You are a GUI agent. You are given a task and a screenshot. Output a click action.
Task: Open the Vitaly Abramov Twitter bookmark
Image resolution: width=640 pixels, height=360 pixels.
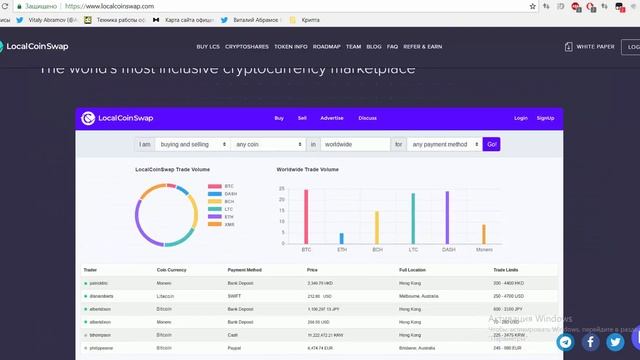(x=46, y=20)
